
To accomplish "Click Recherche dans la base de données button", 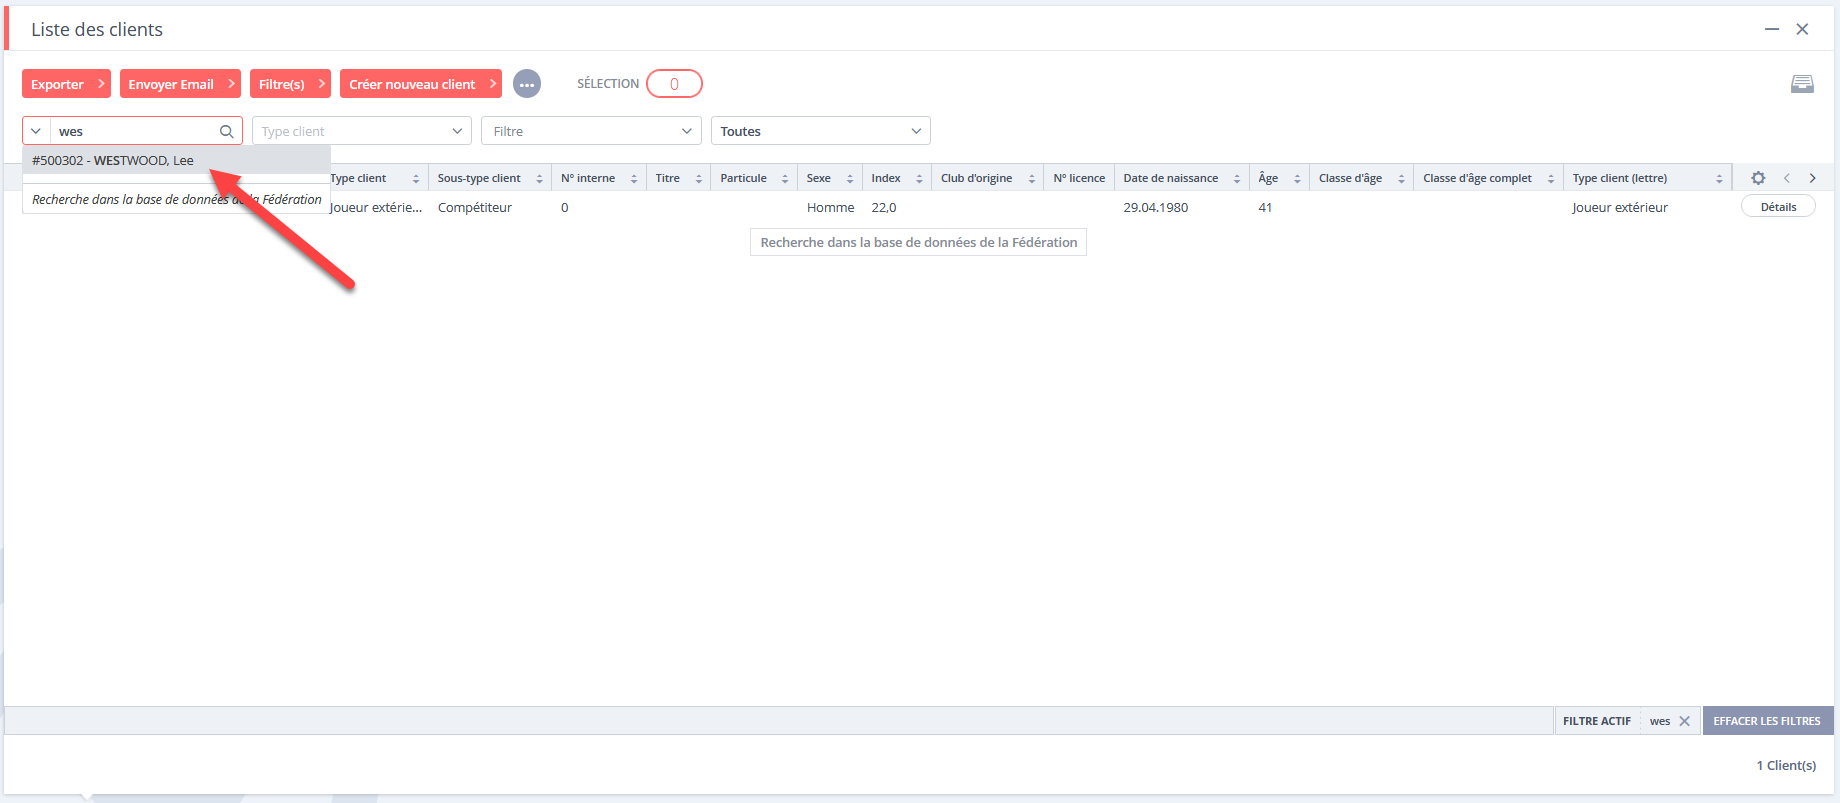I will coord(918,242).
